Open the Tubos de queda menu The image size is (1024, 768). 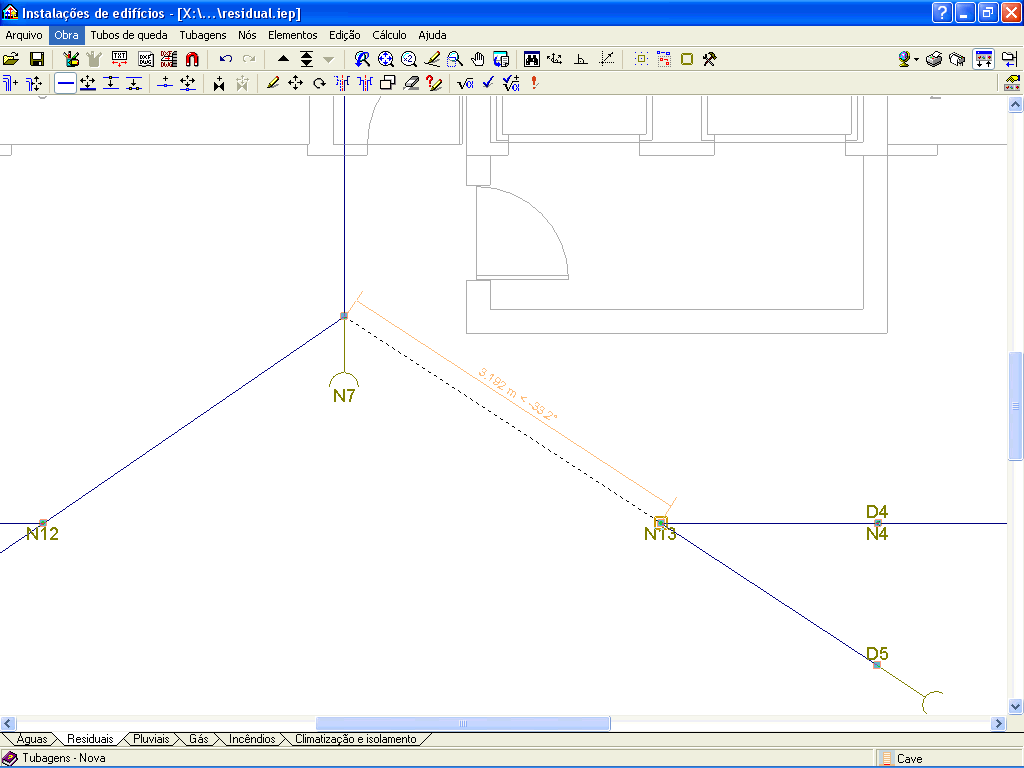pyautogui.click(x=129, y=35)
